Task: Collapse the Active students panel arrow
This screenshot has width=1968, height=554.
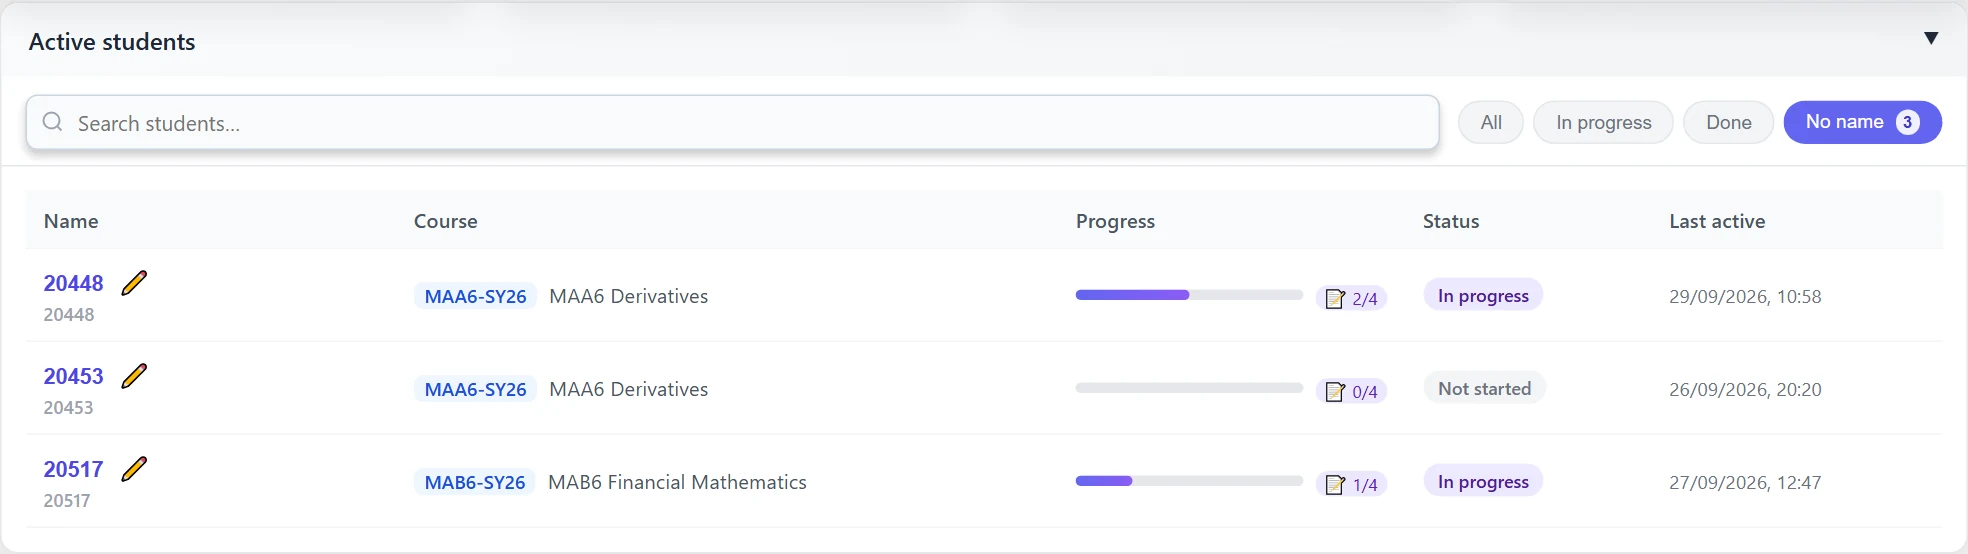Action: tap(1931, 38)
